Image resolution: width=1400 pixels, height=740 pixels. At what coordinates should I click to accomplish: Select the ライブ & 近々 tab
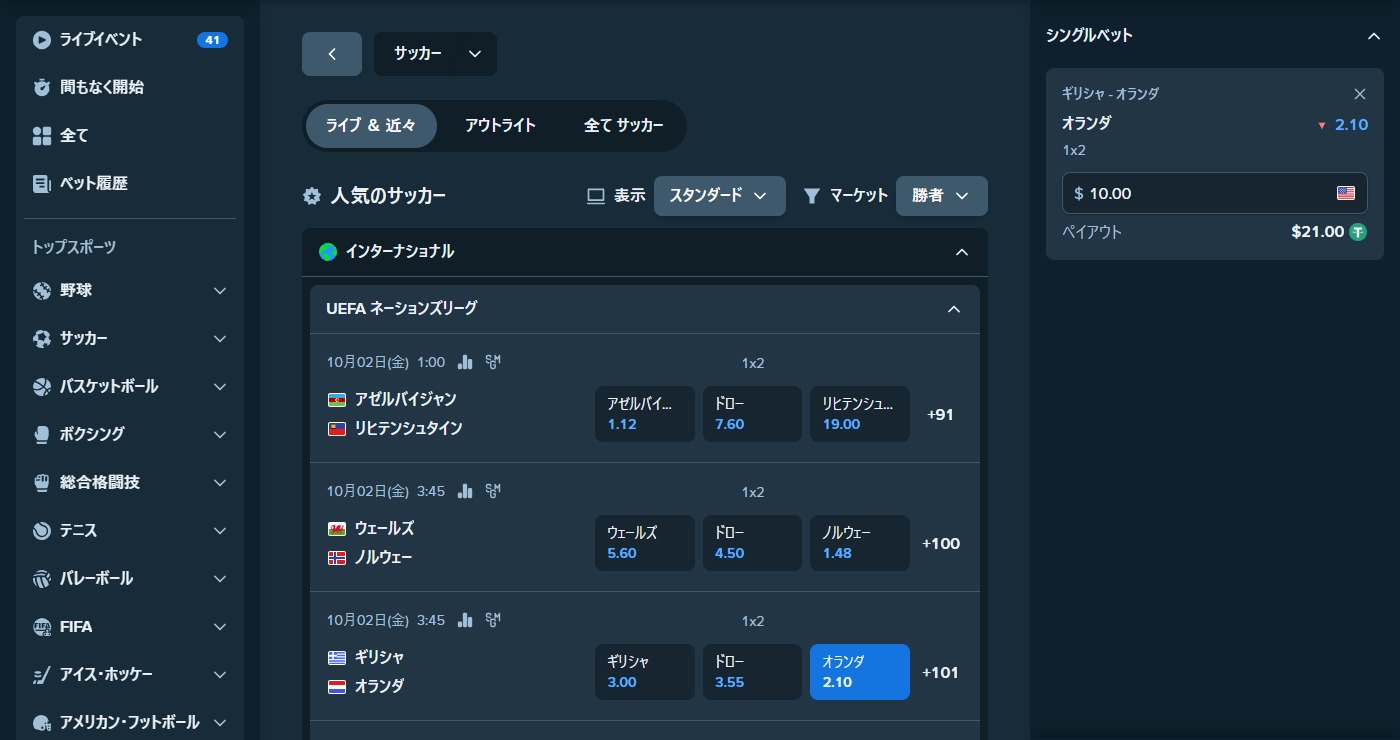371,126
